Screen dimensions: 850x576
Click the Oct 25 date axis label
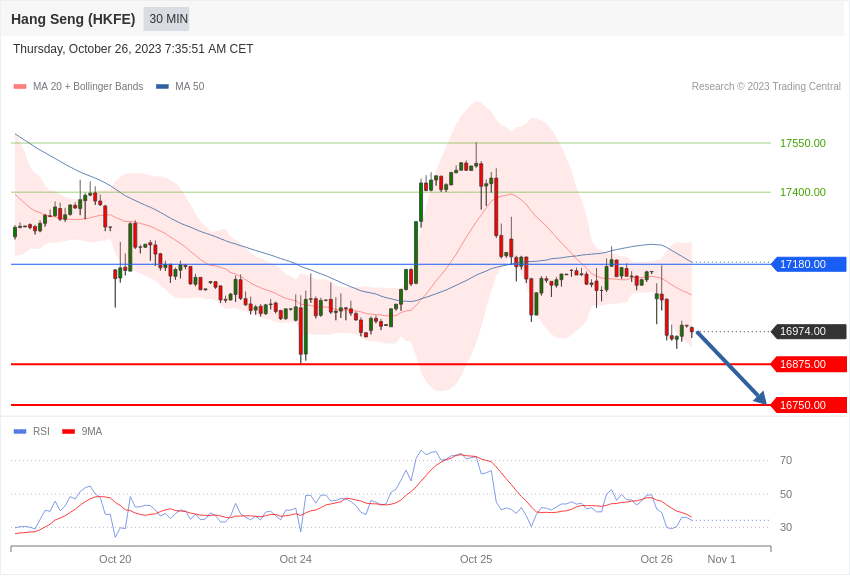[x=476, y=559]
